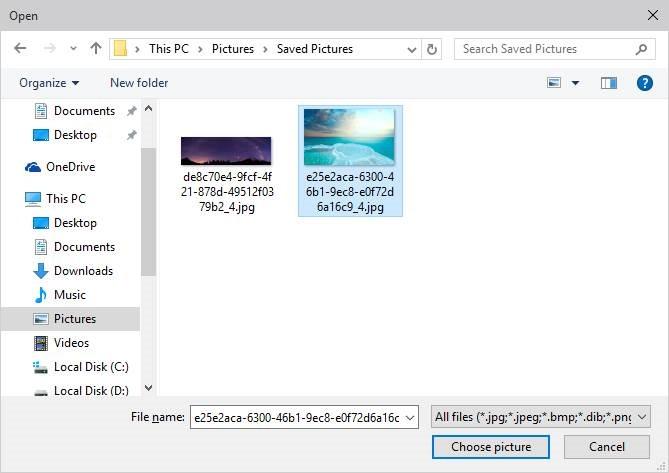Open the Organize menu

pos(49,83)
